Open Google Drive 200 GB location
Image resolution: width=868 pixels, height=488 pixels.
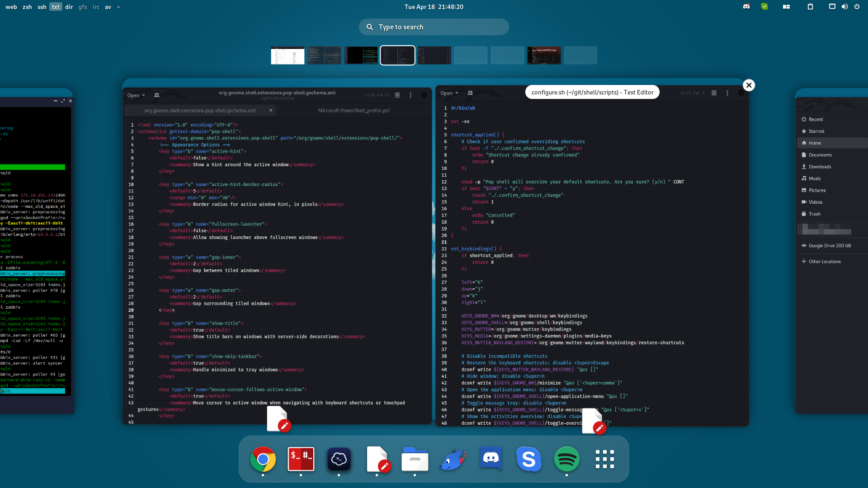[830, 246]
